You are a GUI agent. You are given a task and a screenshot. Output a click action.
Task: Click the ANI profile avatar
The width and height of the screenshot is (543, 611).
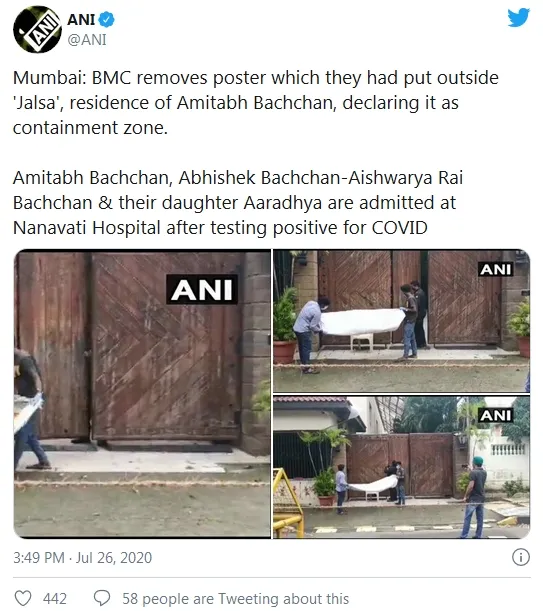[x=37, y=29]
